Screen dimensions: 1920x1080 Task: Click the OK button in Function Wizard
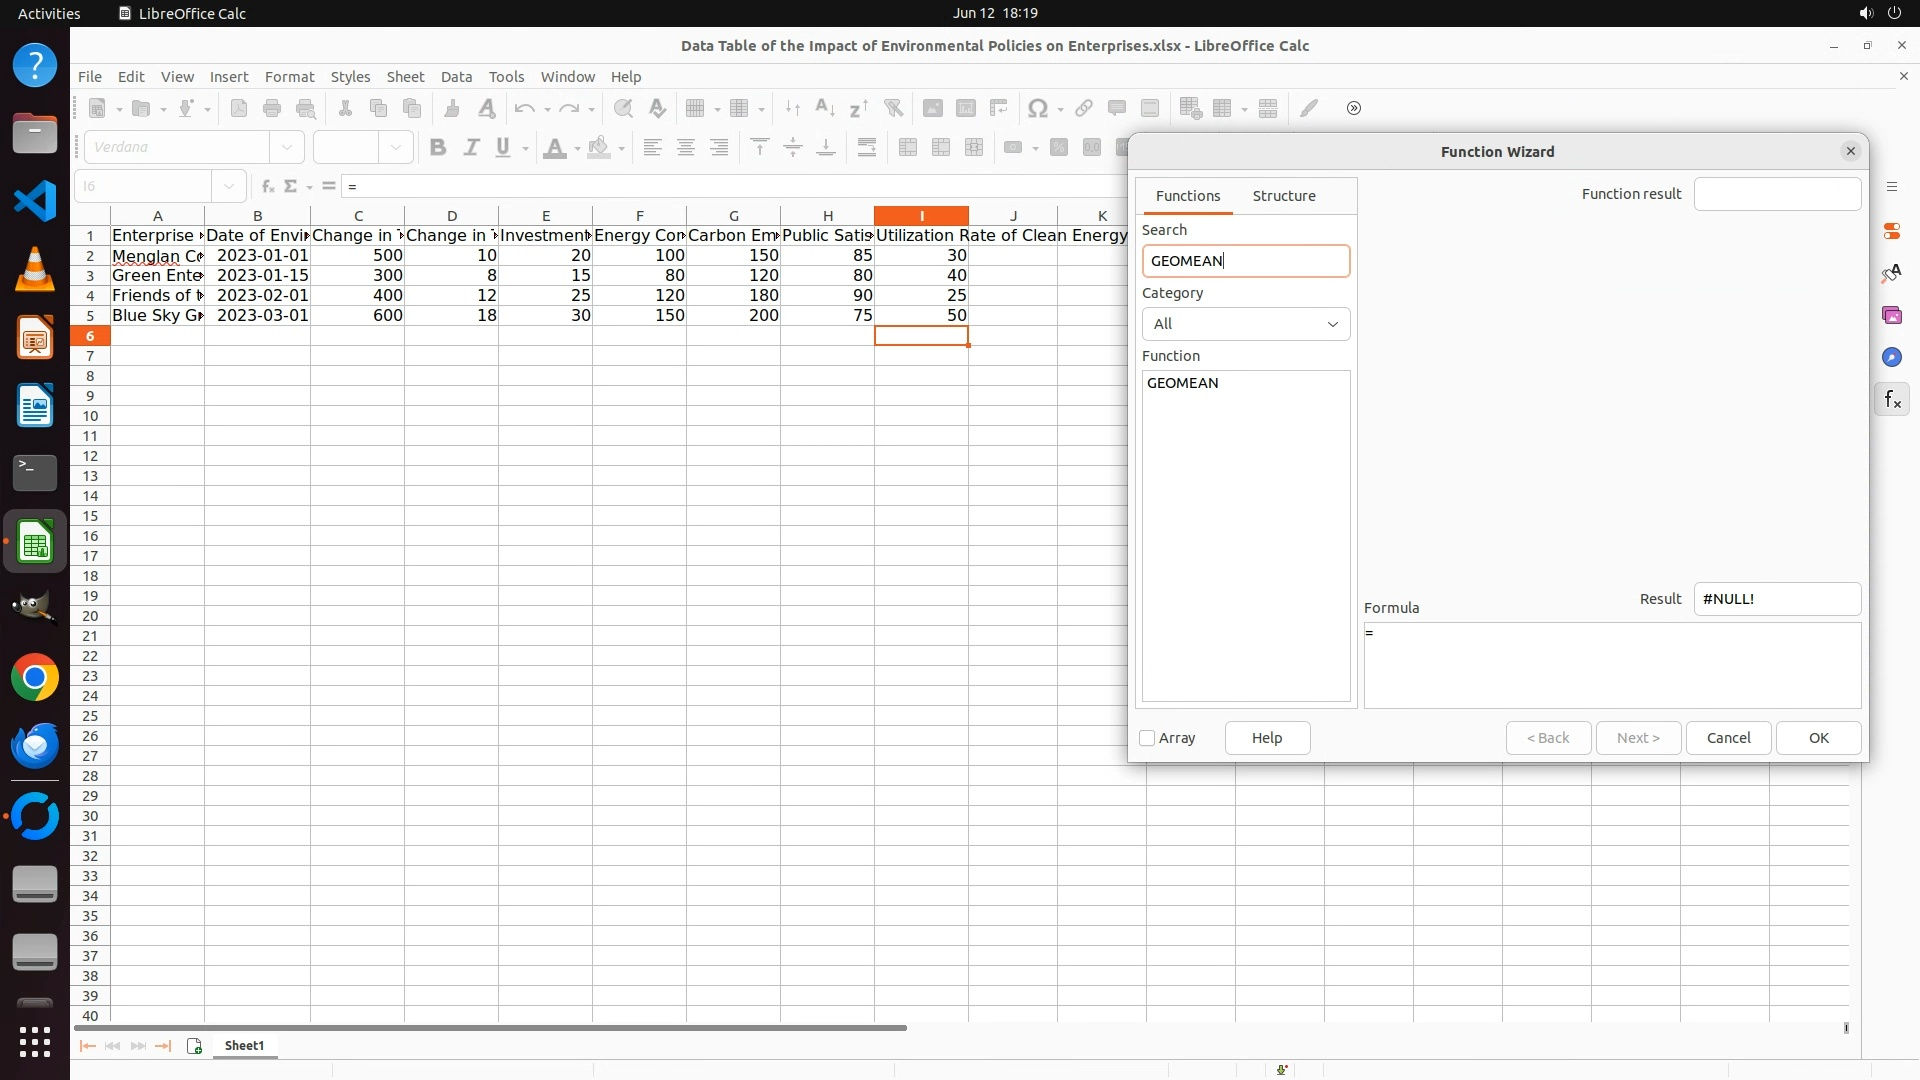[x=1817, y=738]
